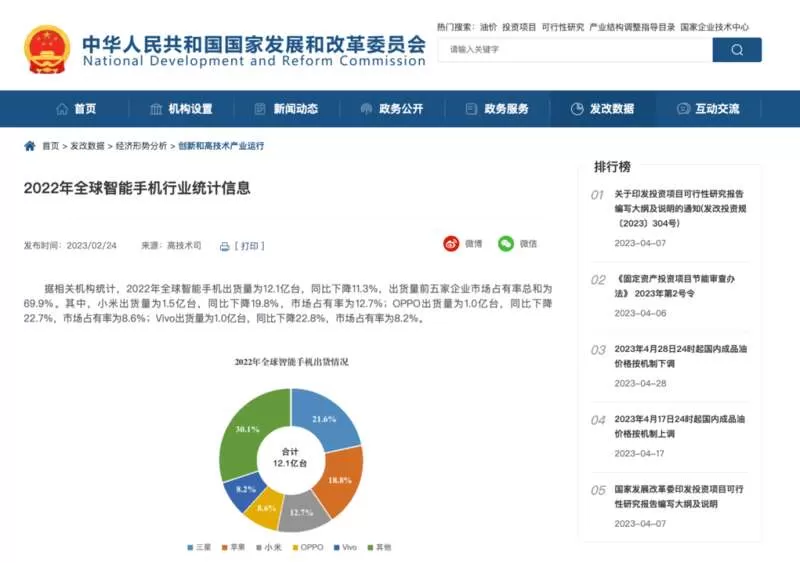Screen dimensions: 800x563
Task: Click the national emblem logo
Action: [x=47, y=50]
